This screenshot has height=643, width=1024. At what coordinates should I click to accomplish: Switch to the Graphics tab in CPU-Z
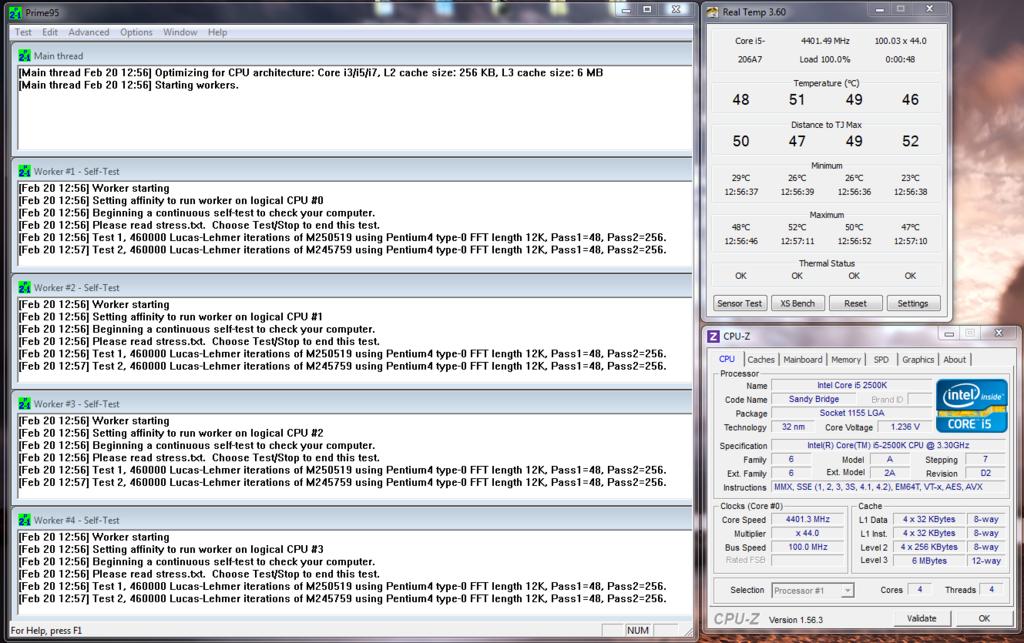pos(918,360)
